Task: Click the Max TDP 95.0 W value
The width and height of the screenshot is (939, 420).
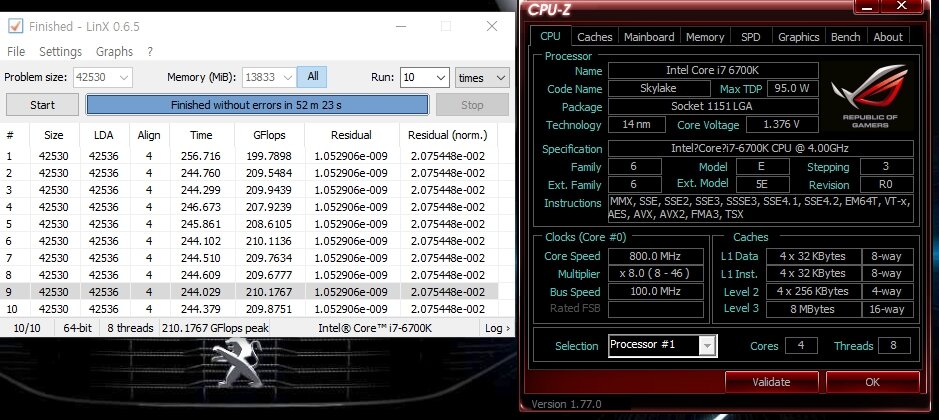Action: pos(792,89)
